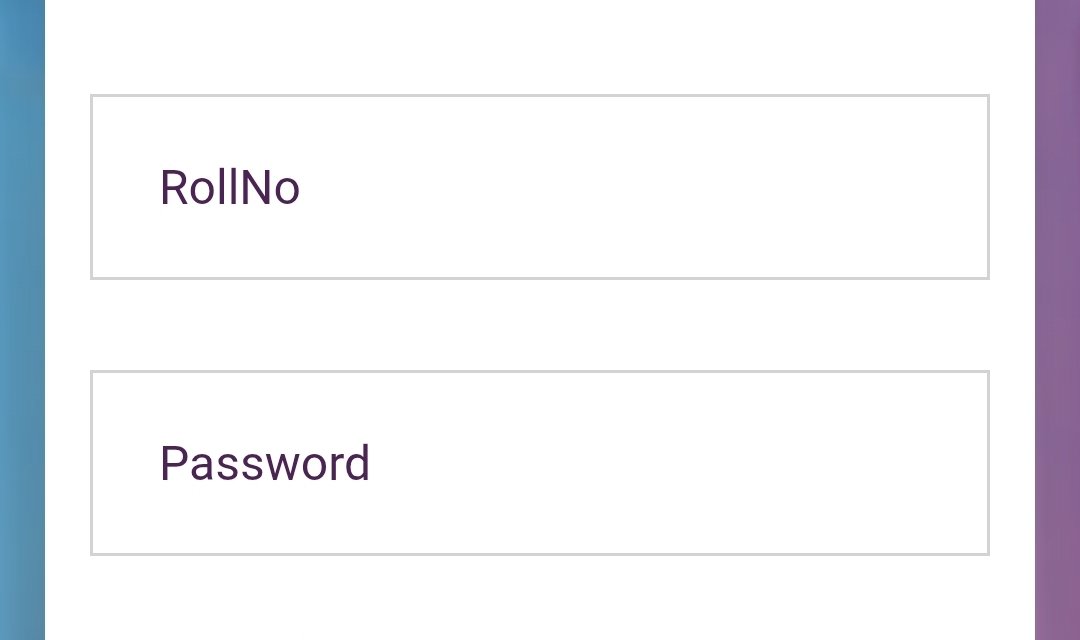1080x640 pixels.
Task: Select the field labeled Password
Action: pyautogui.click(x=540, y=463)
